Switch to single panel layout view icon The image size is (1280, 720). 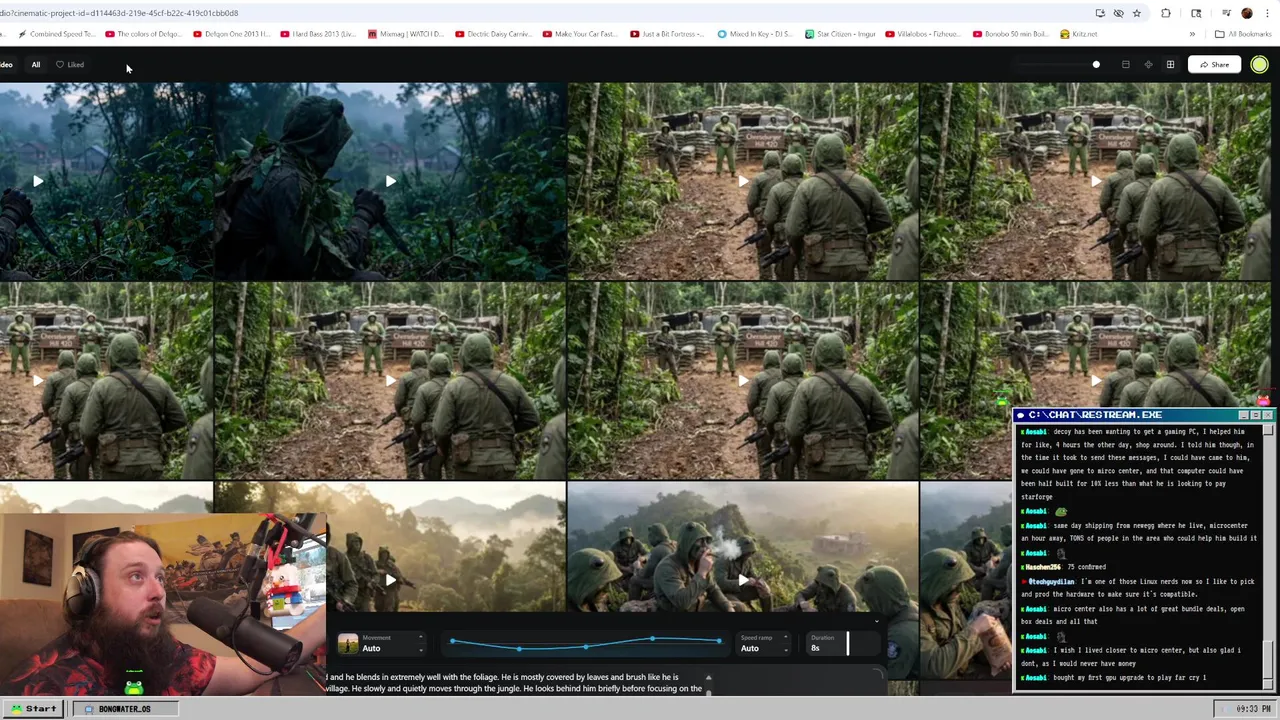click(x=1125, y=65)
